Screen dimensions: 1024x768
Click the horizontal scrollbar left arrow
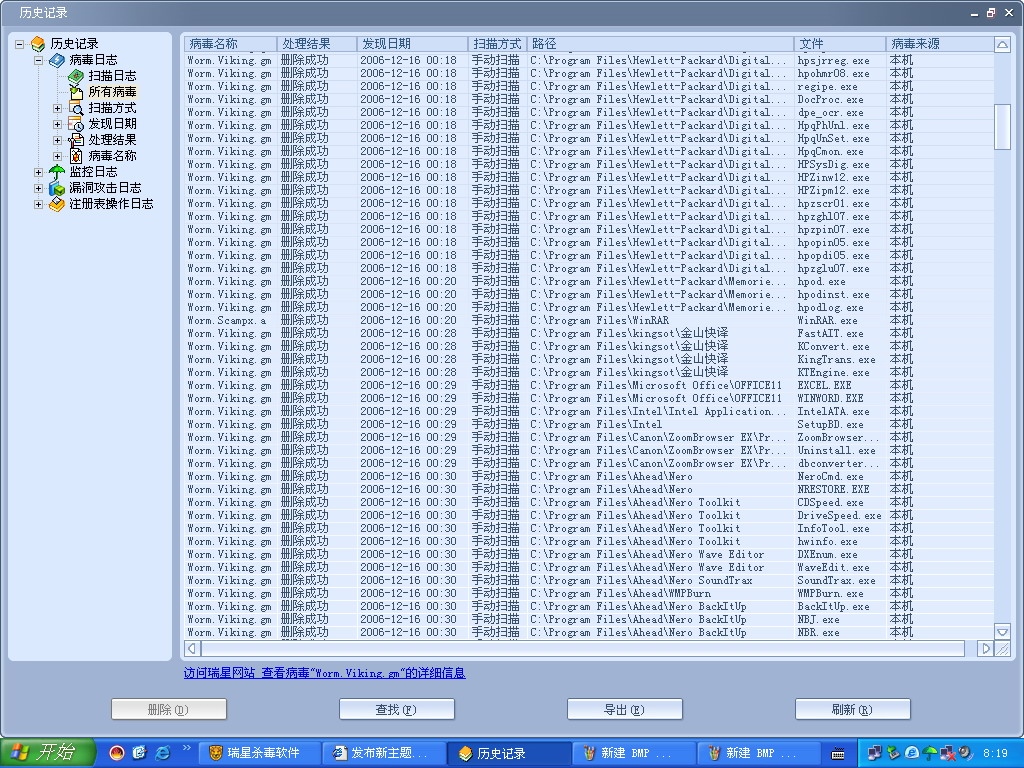(192, 648)
